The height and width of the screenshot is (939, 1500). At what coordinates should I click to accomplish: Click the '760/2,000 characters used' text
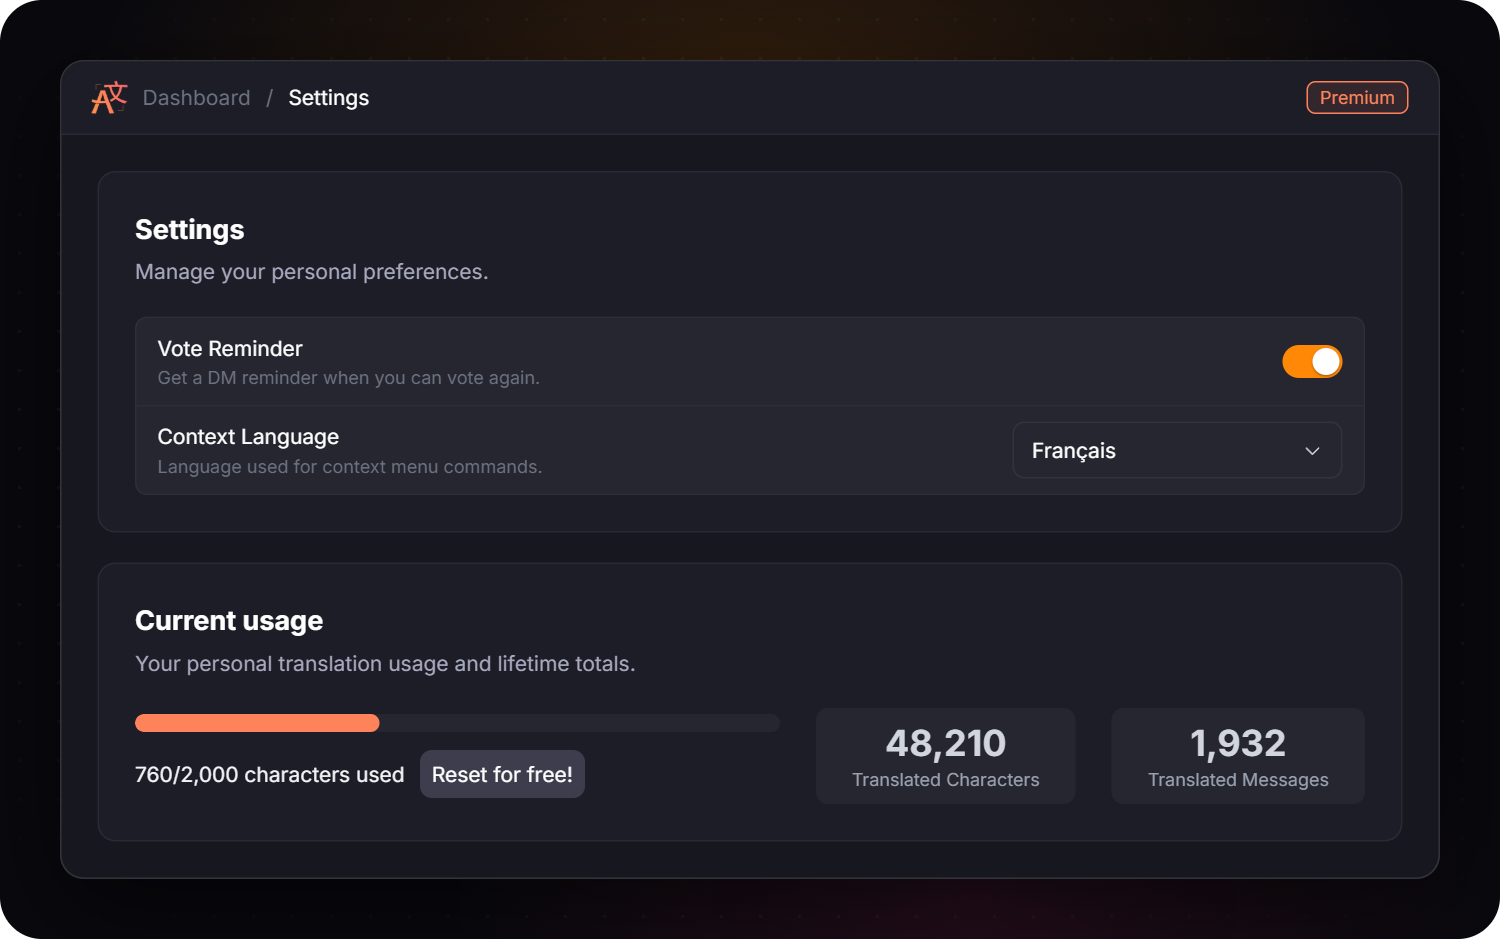tap(270, 775)
